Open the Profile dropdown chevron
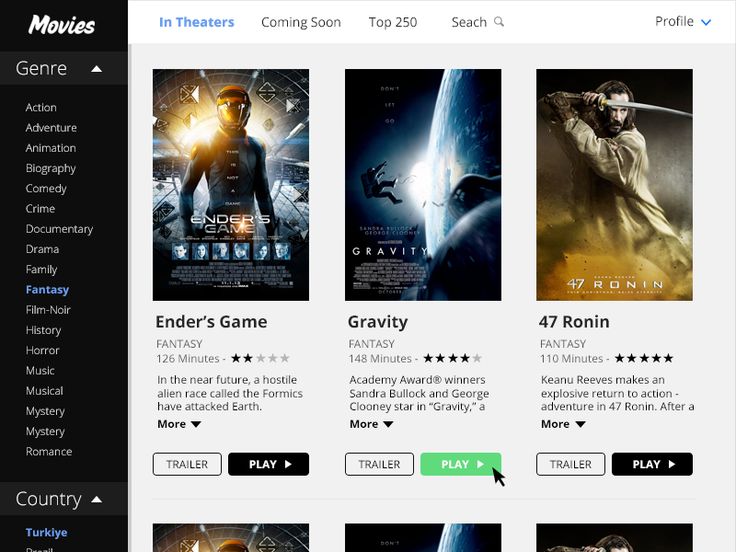 706,22
